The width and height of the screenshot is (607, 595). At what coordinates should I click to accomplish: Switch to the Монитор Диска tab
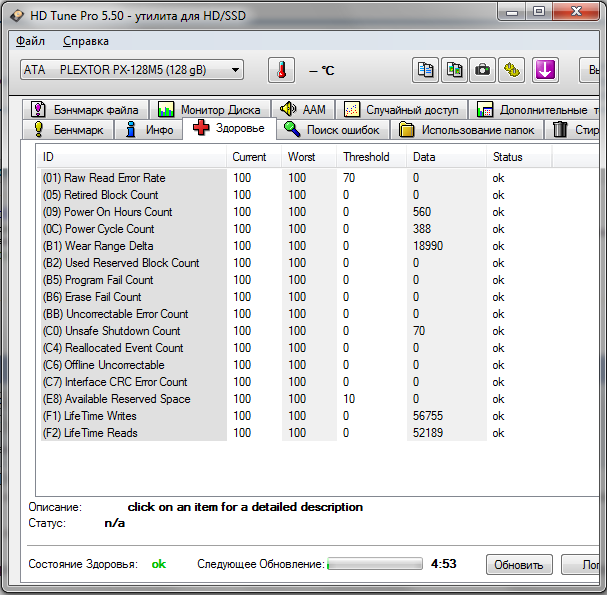tap(210, 110)
